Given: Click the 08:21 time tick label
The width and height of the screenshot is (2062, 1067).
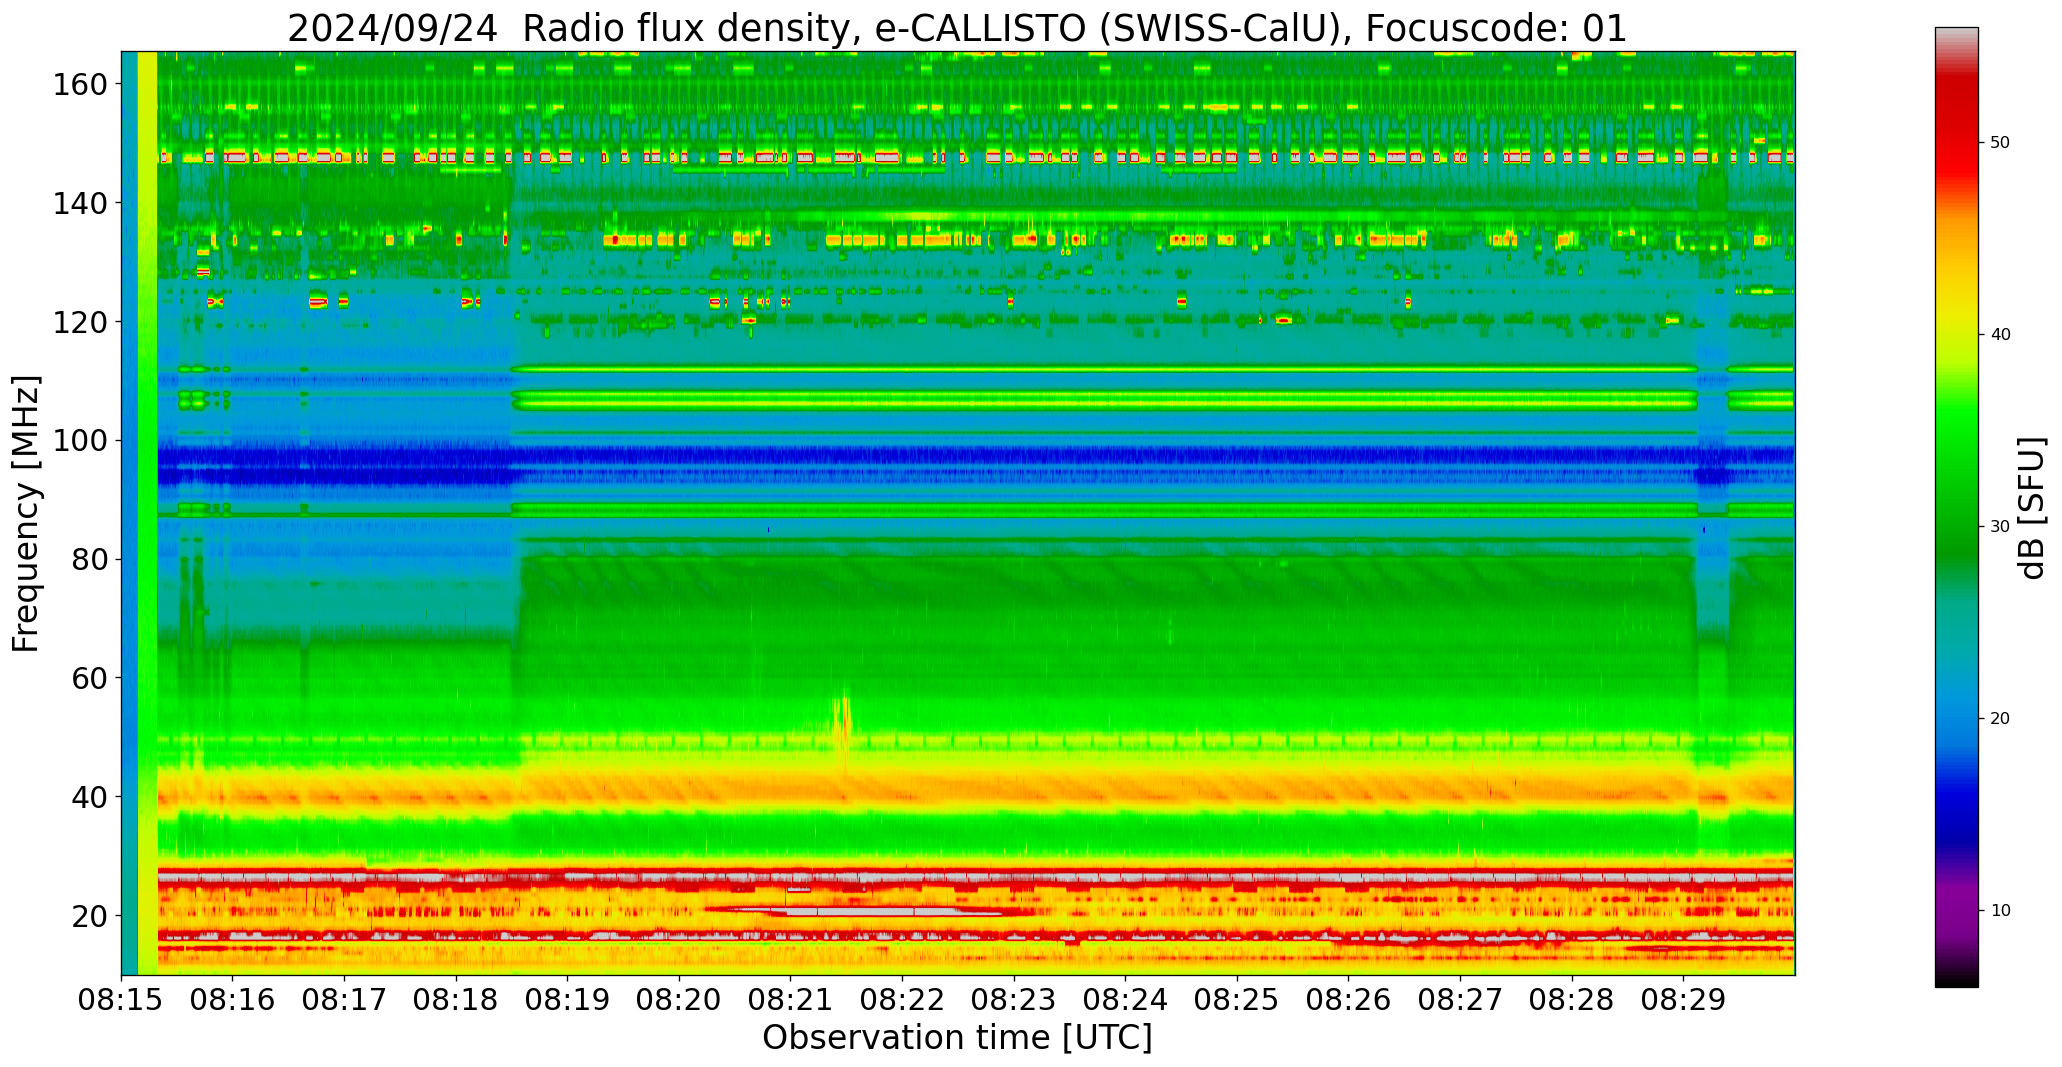Looking at the screenshot, I should pos(791,1000).
